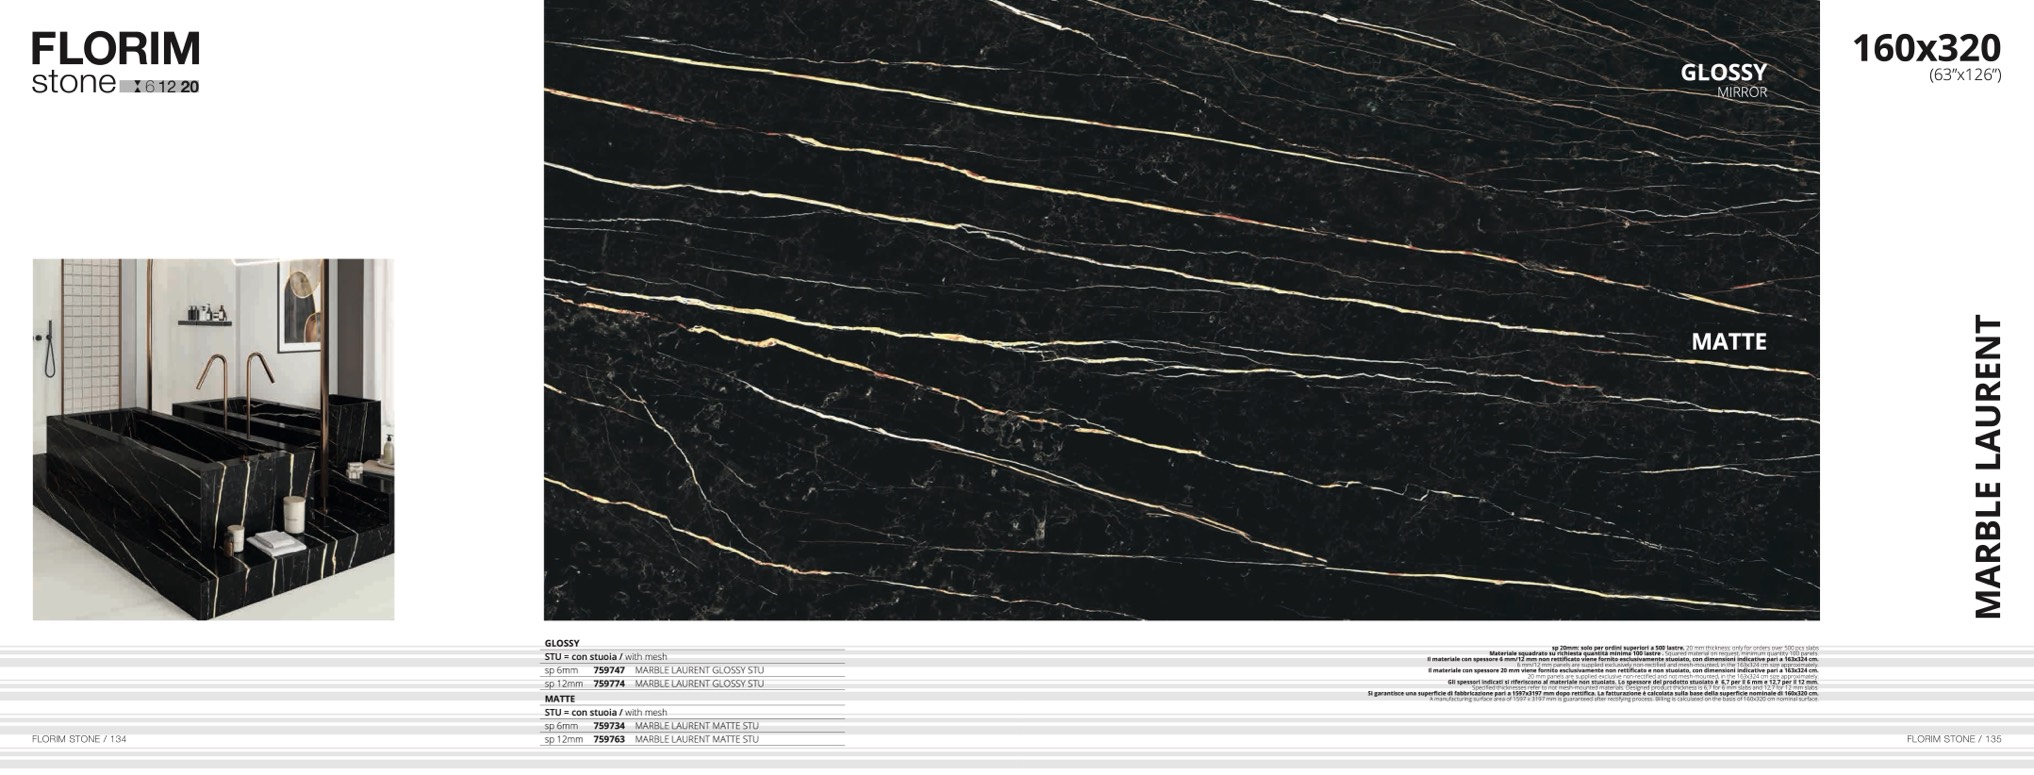Click the FLORIM stone logo

pos(115,62)
